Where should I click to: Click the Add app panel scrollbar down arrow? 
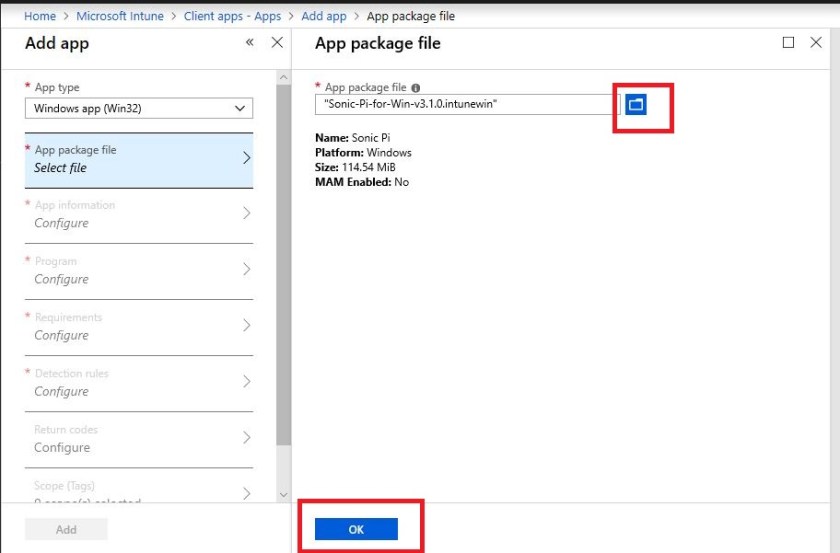click(283, 495)
